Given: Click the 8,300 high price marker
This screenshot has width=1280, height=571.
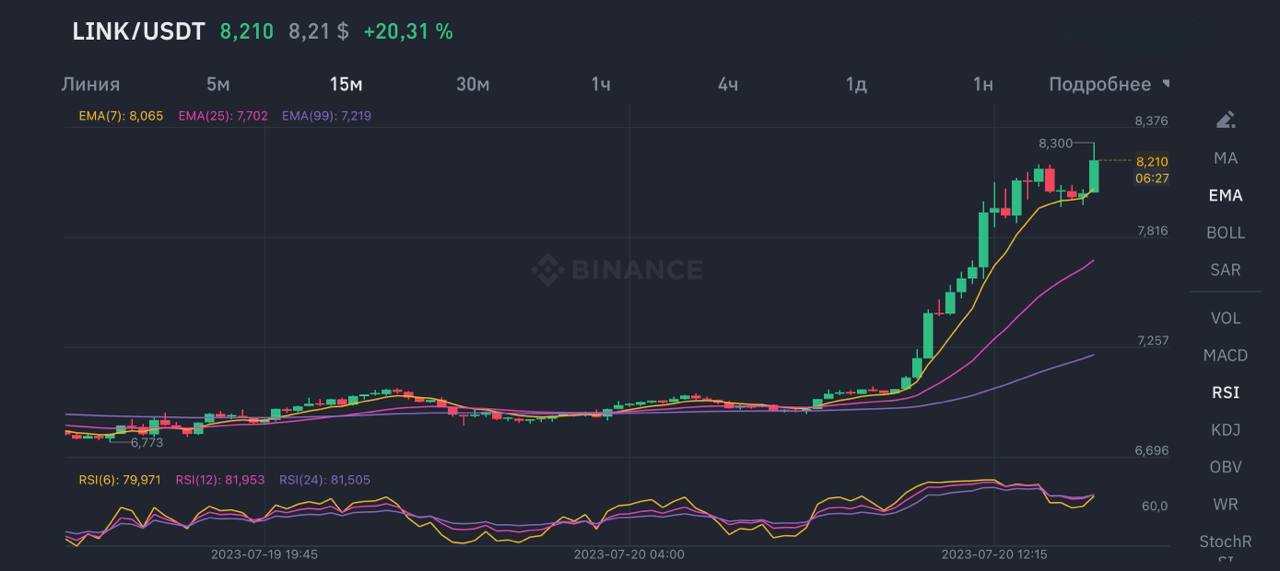Looking at the screenshot, I should pos(1055,144).
